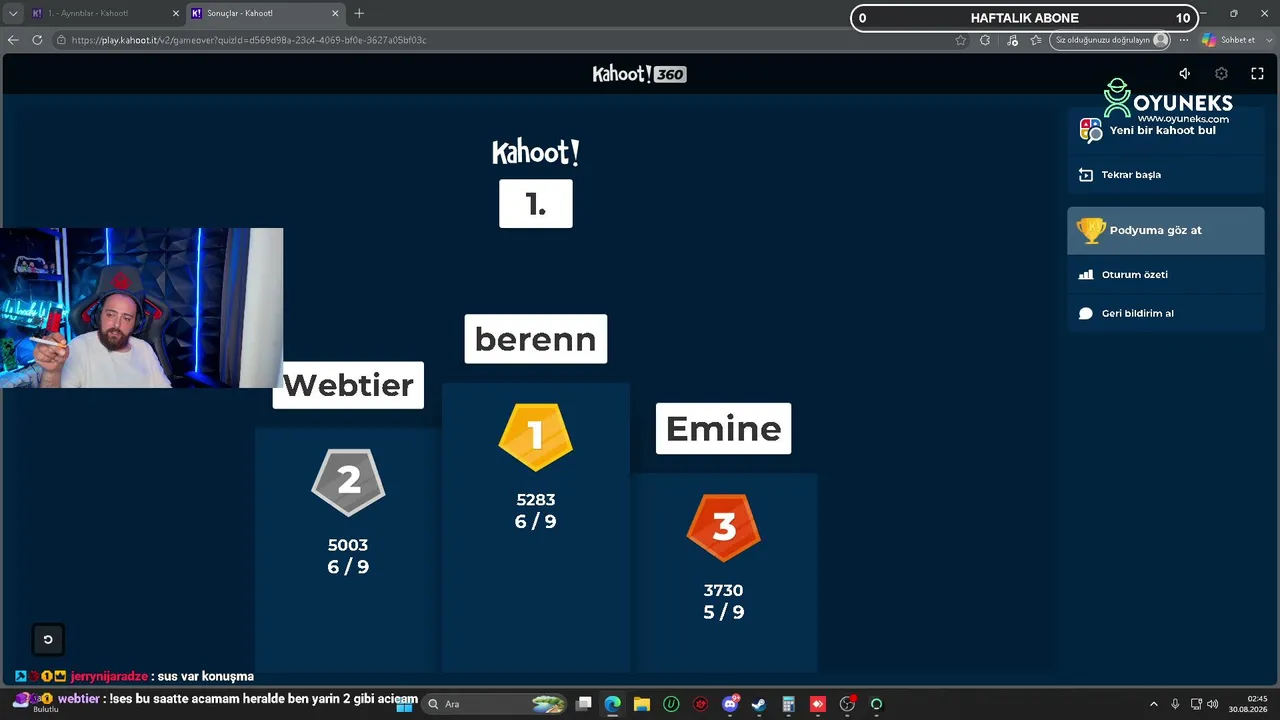Click berenn's score 5283
This screenshot has height=720, width=1280.
click(x=536, y=500)
